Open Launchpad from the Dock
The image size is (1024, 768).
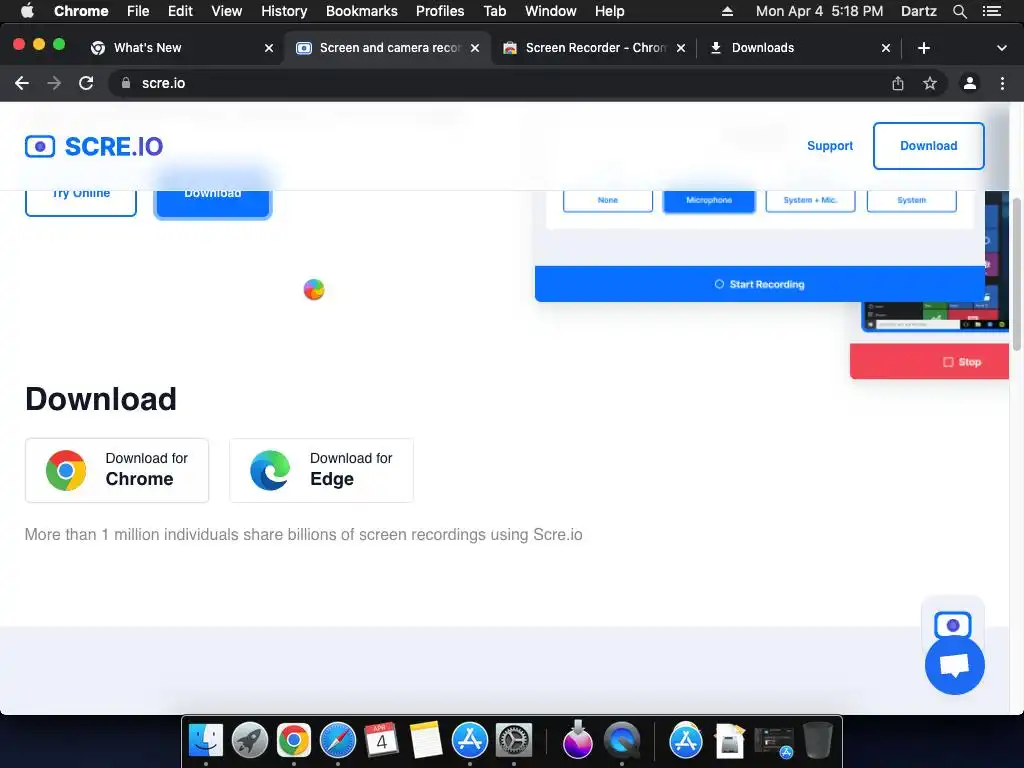[249, 741]
